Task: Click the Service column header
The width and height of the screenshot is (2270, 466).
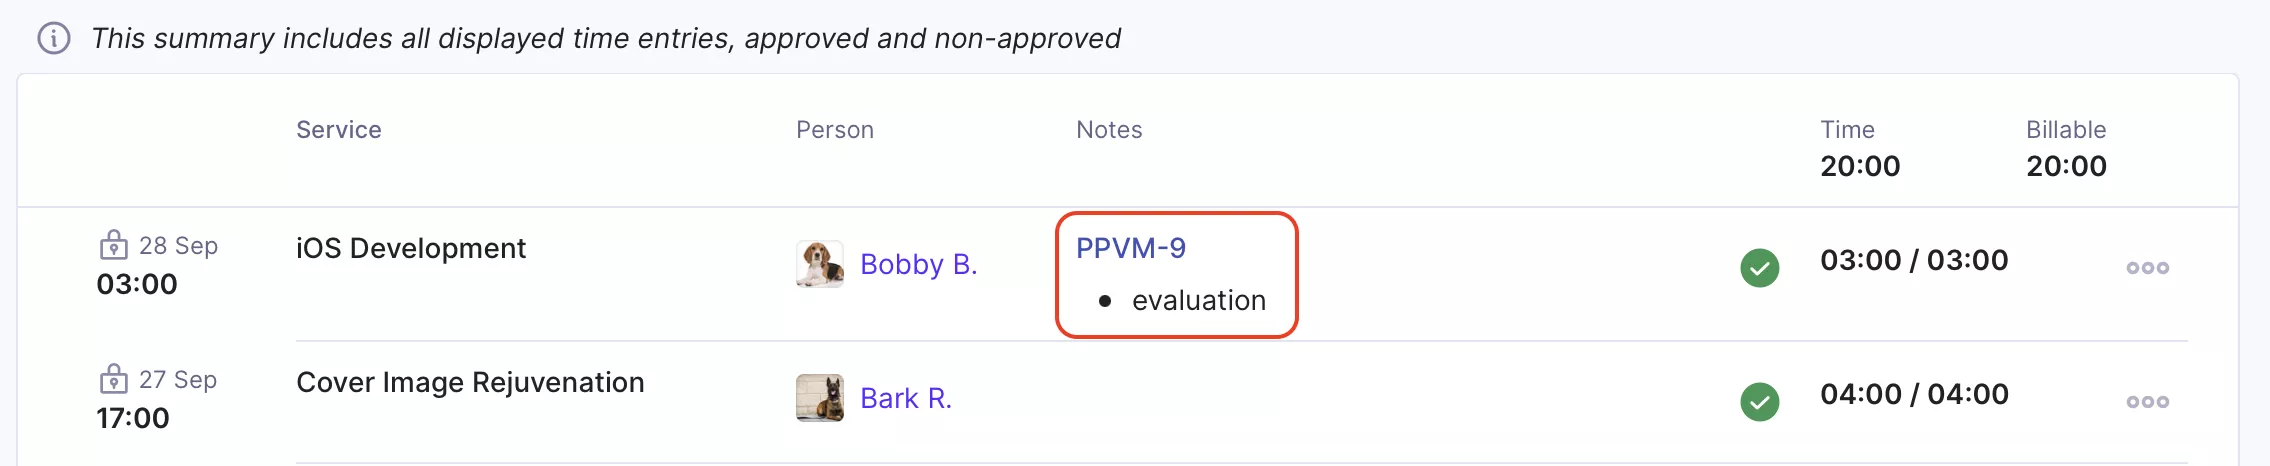Action: [339, 130]
